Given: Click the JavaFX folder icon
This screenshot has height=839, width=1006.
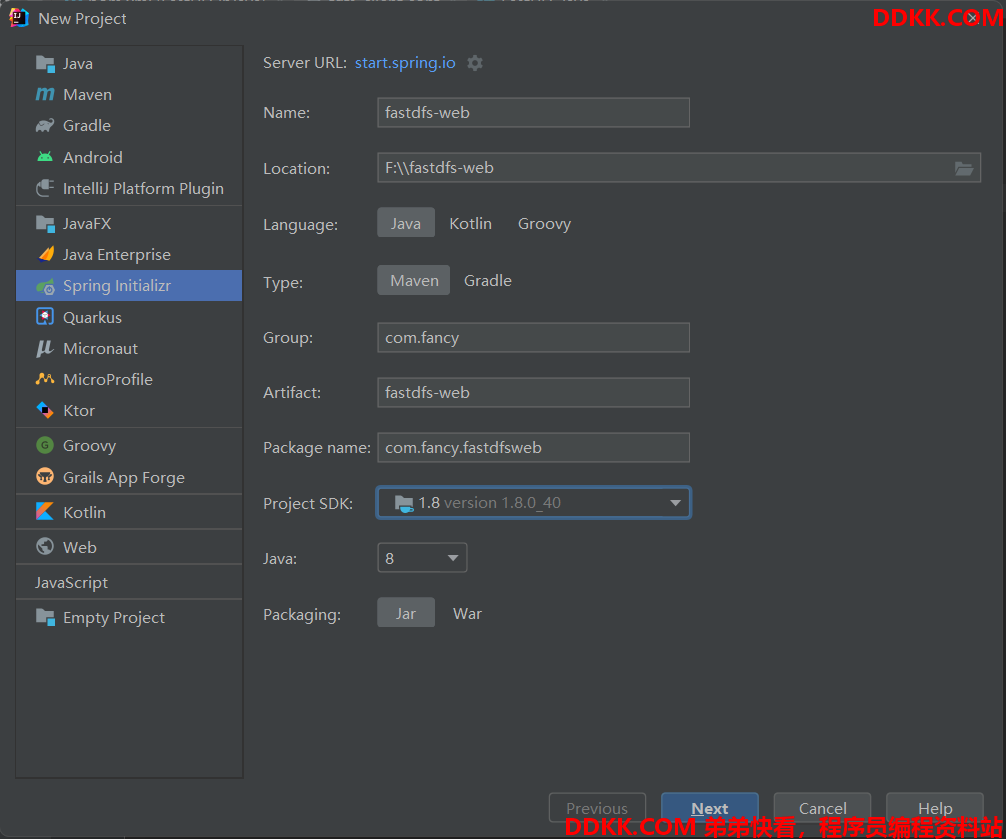Looking at the screenshot, I should (x=45, y=223).
